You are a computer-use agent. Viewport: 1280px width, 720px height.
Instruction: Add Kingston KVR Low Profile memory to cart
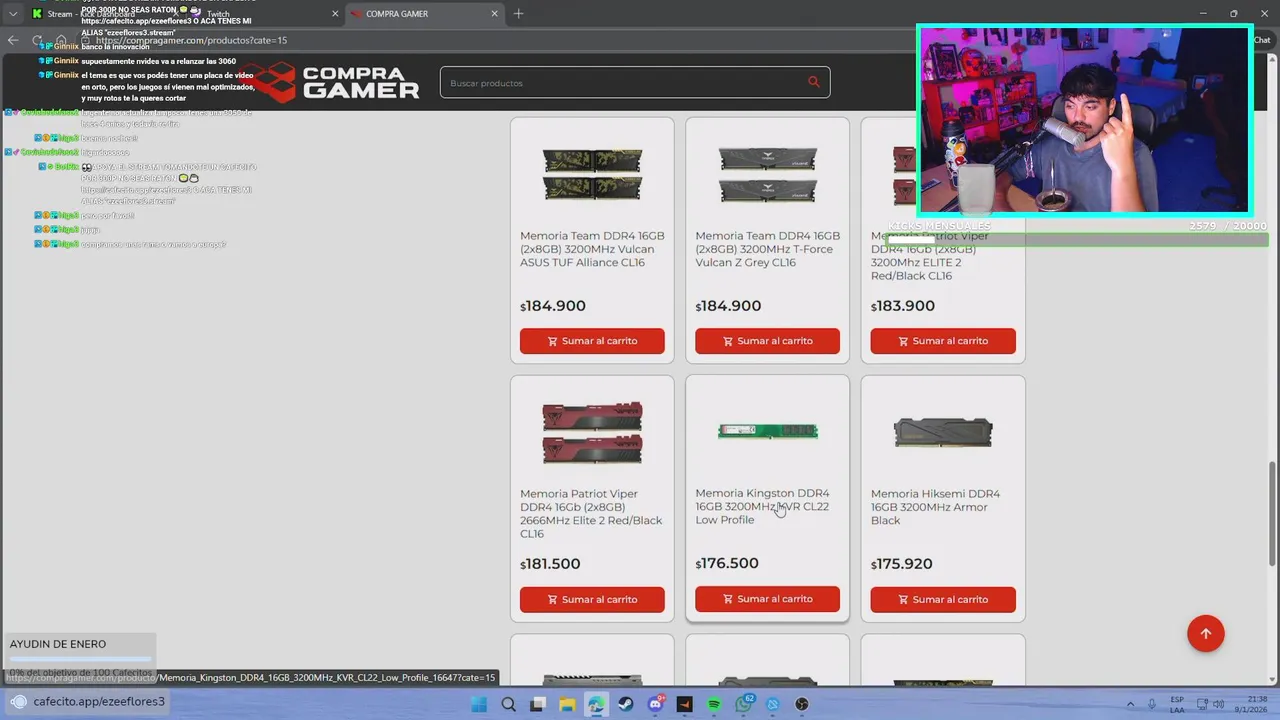[767, 599]
